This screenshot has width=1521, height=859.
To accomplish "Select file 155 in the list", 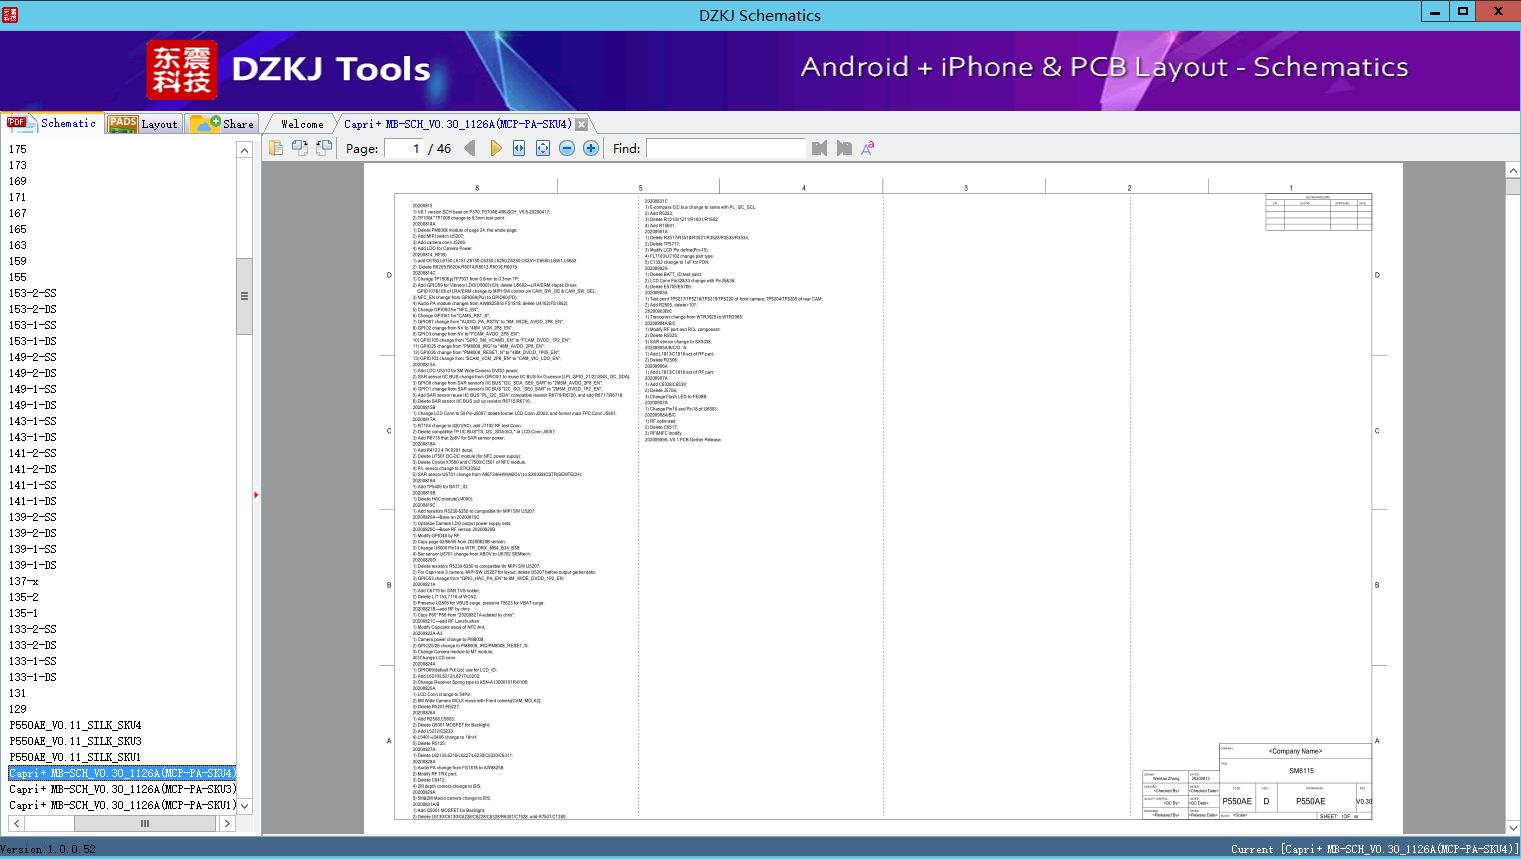I will pyautogui.click(x=18, y=277).
